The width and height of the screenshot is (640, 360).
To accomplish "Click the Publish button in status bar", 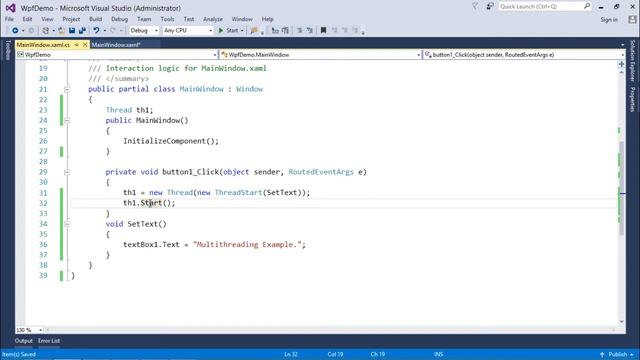I will click(618, 355).
